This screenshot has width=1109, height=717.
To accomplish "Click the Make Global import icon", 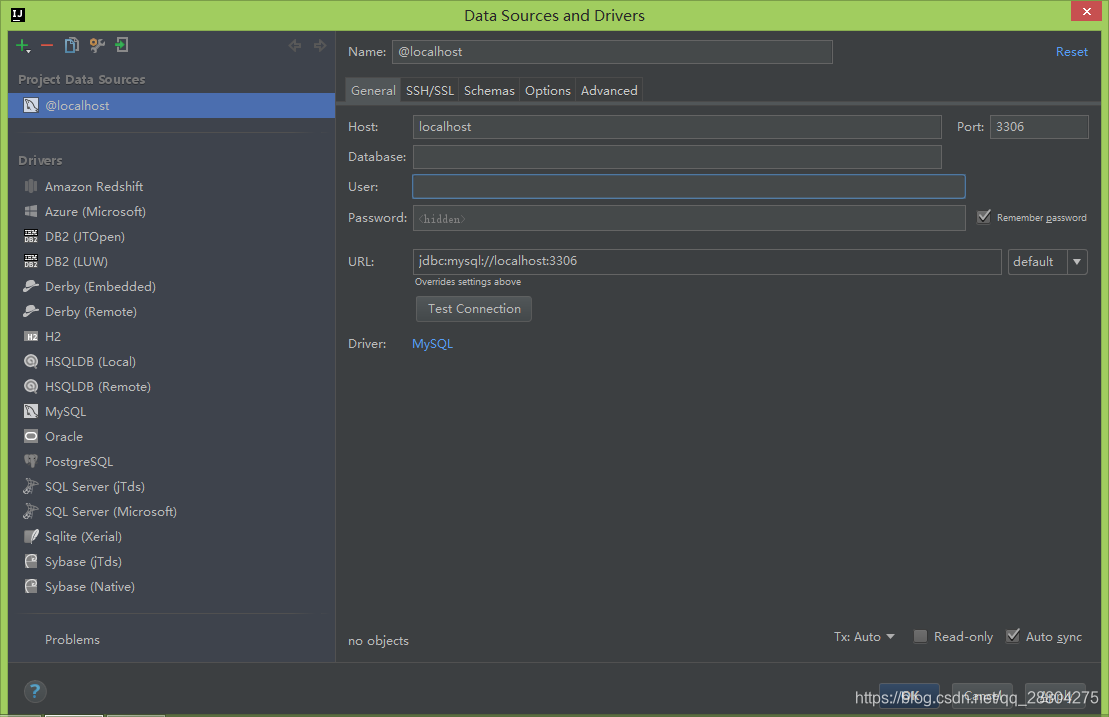I will pyautogui.click(x=122, y=45).
